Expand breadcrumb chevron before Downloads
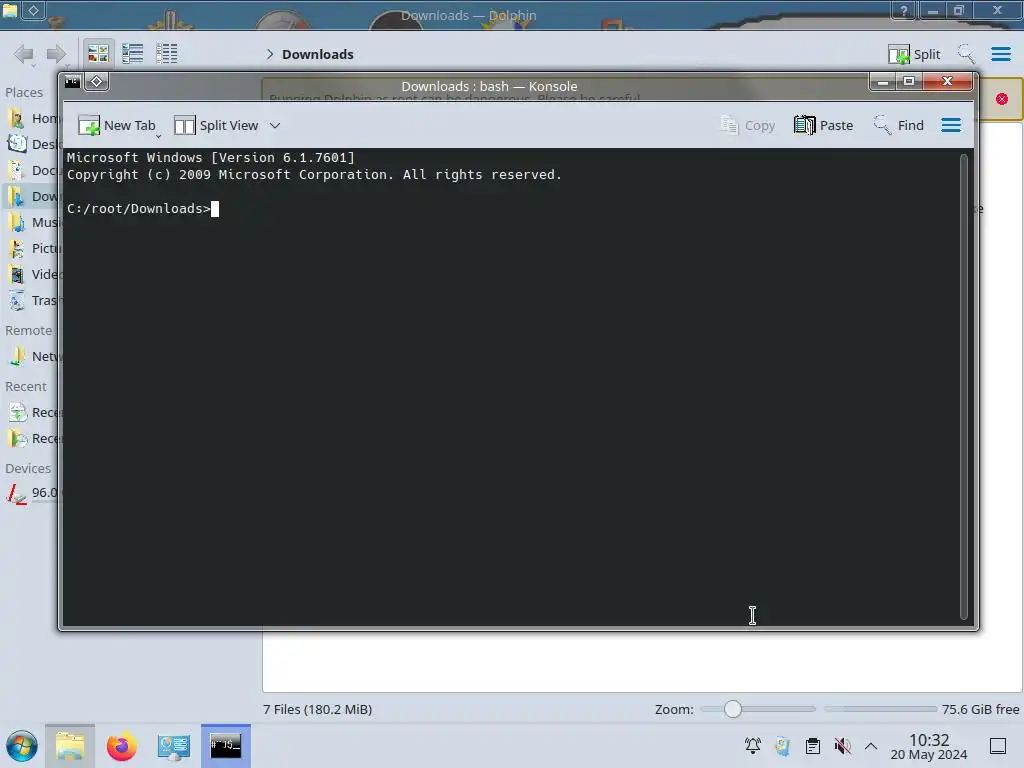Screen dimensions: 1024x768 pos(270,54)
